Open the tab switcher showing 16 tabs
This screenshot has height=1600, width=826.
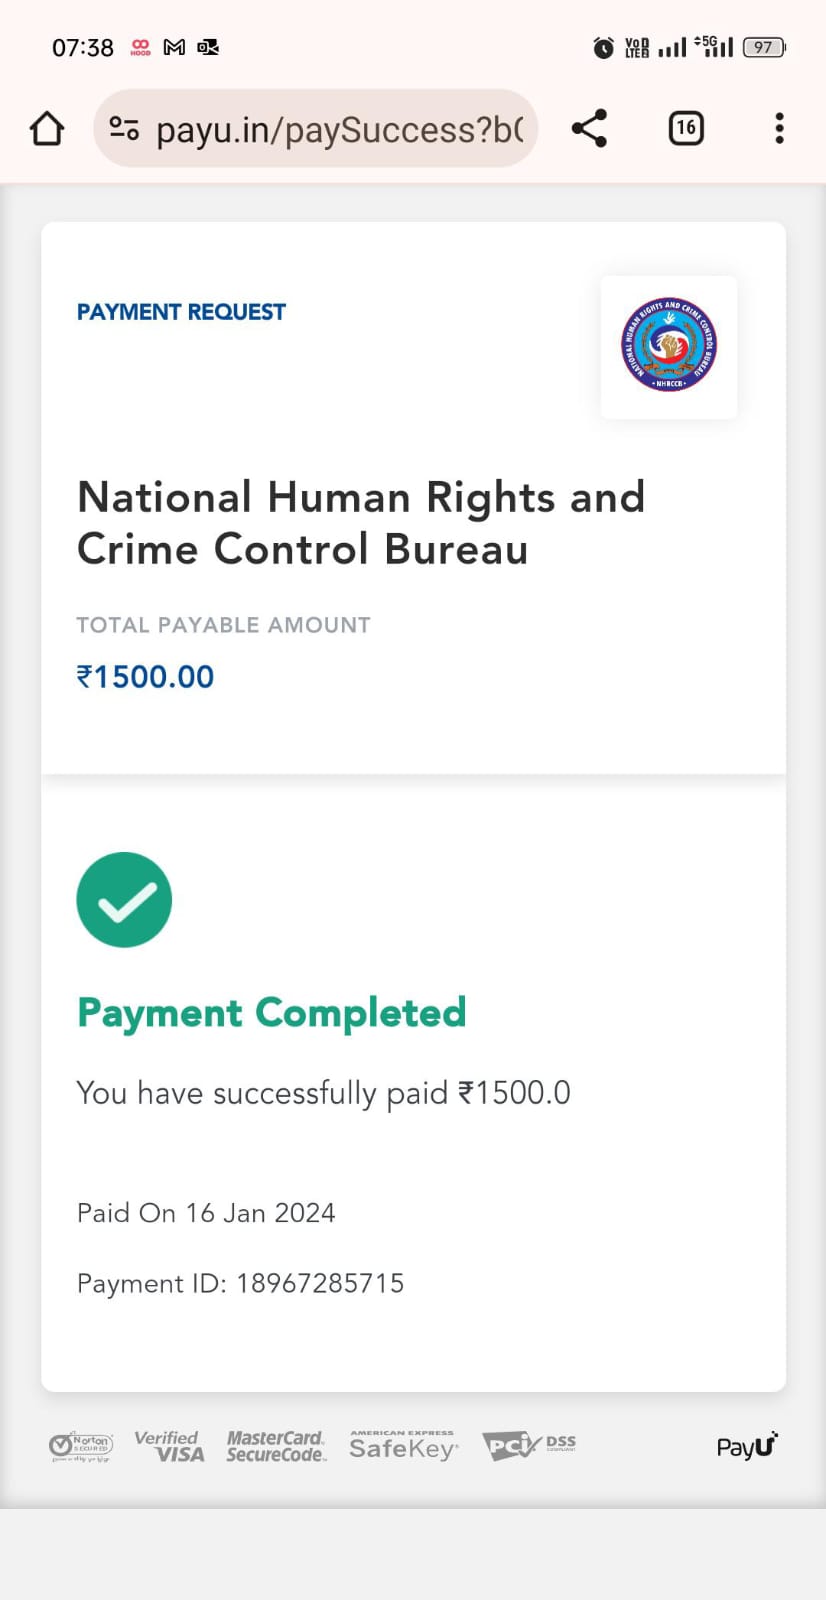pyautogui.click(x=686, y=129)
